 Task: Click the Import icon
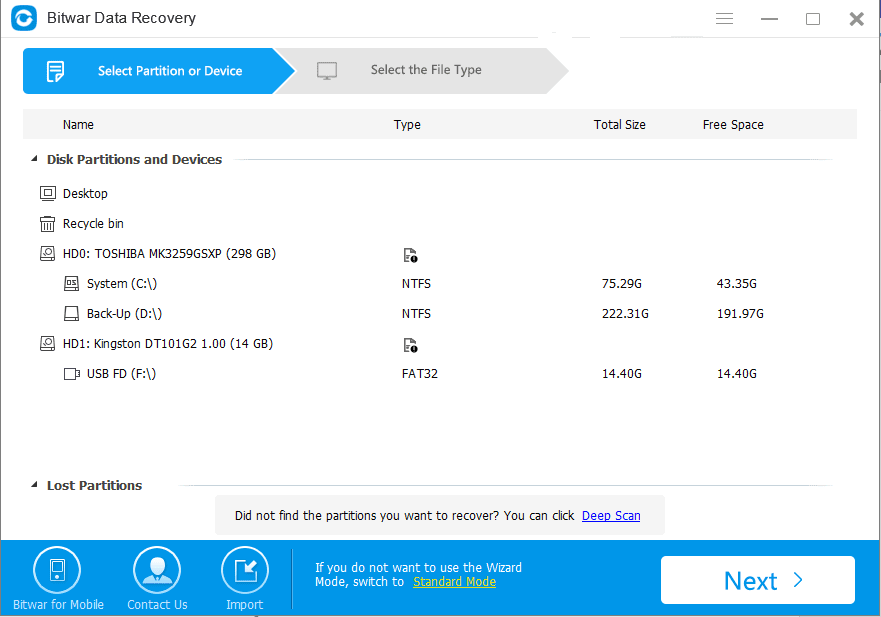[245, 570]
